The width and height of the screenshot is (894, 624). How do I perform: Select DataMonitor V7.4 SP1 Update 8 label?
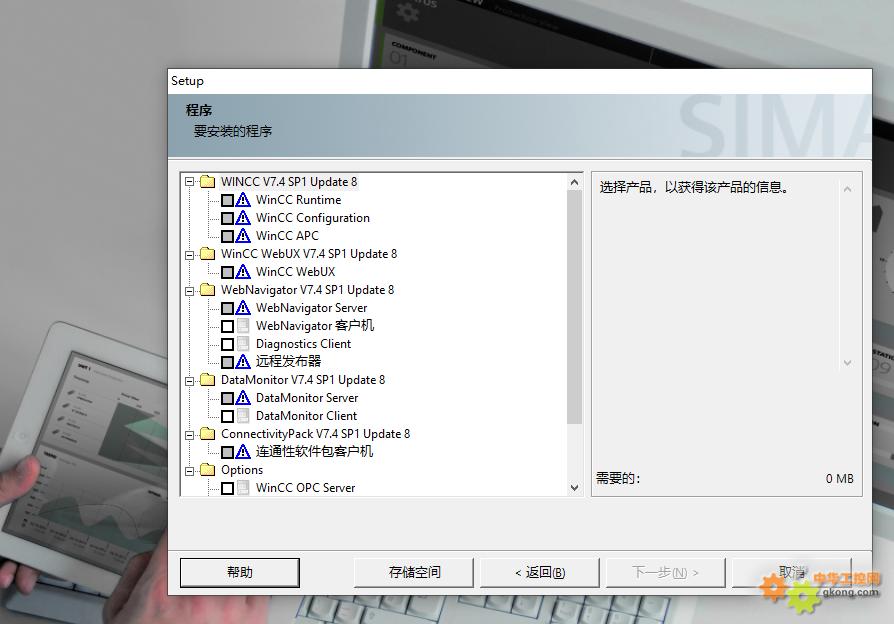pyautogui.click(x=303, y=380)
